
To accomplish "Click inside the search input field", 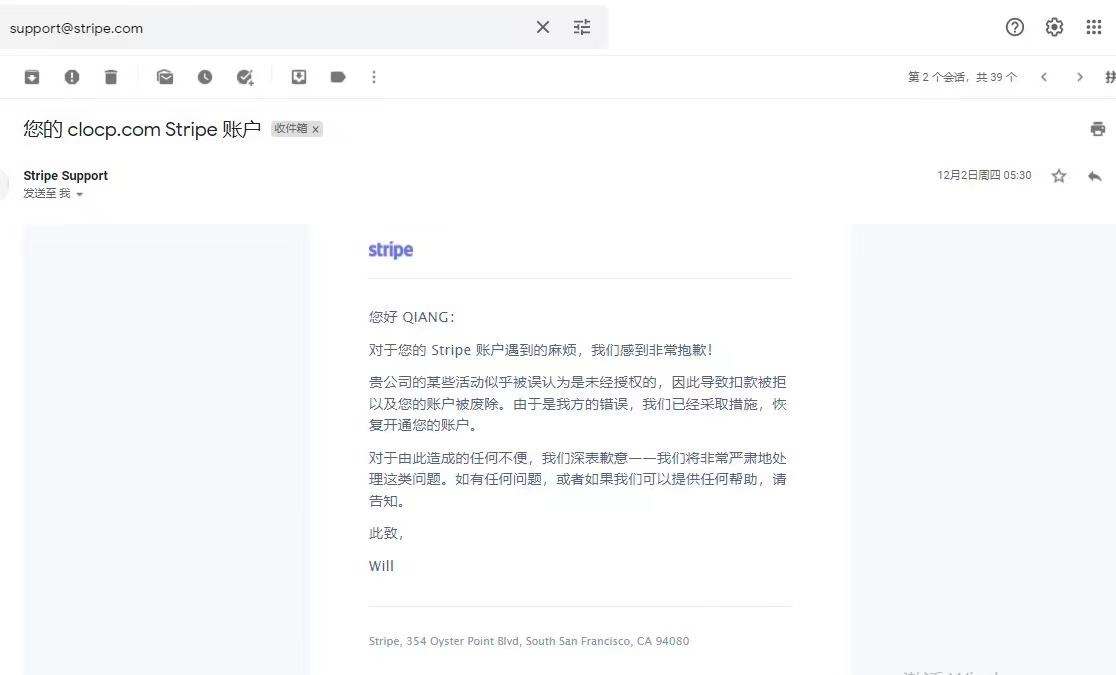I will (250, 27).
